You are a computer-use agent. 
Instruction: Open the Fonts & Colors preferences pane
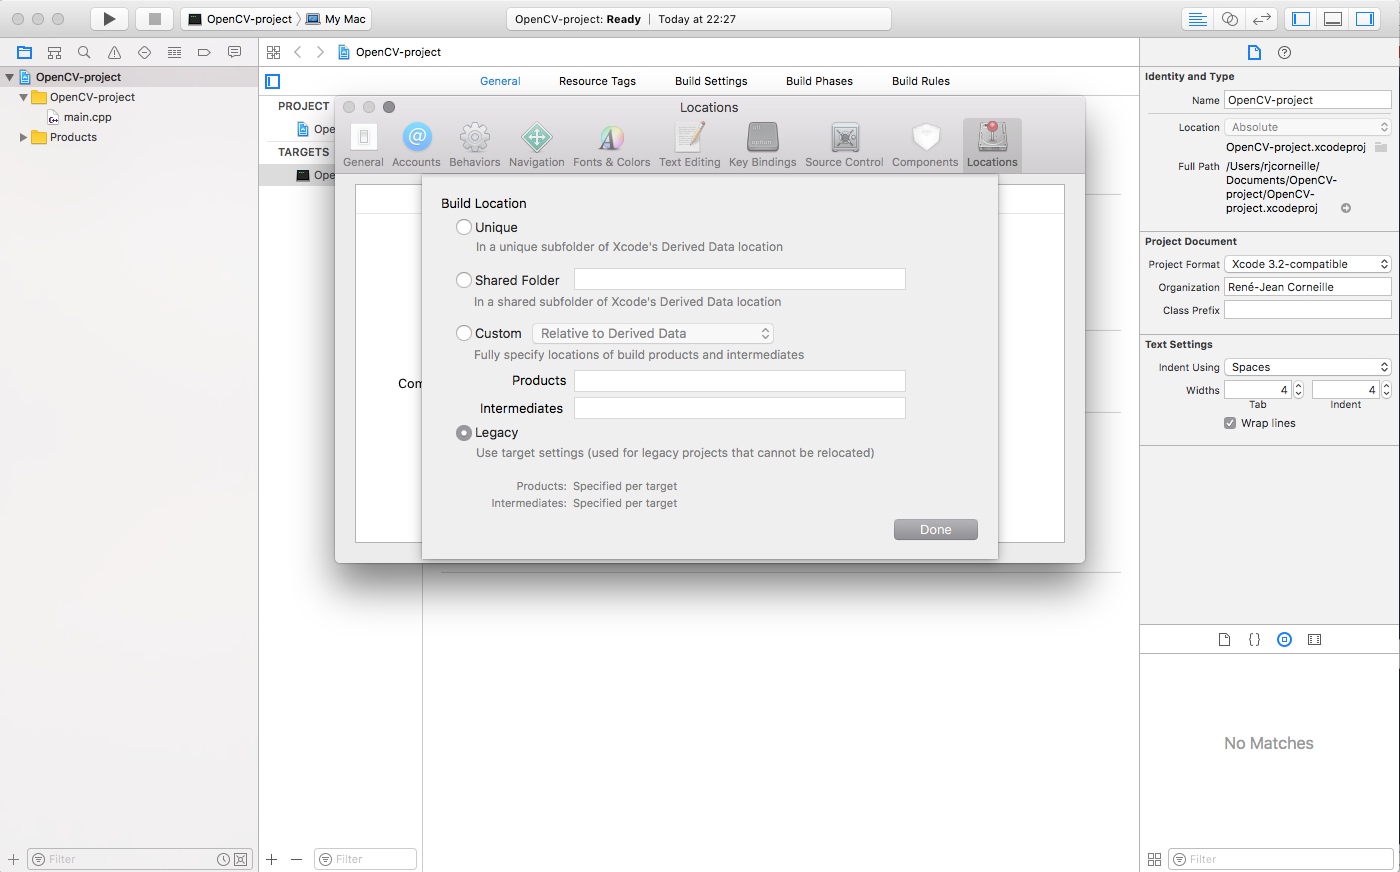click(x=611, y=145)
